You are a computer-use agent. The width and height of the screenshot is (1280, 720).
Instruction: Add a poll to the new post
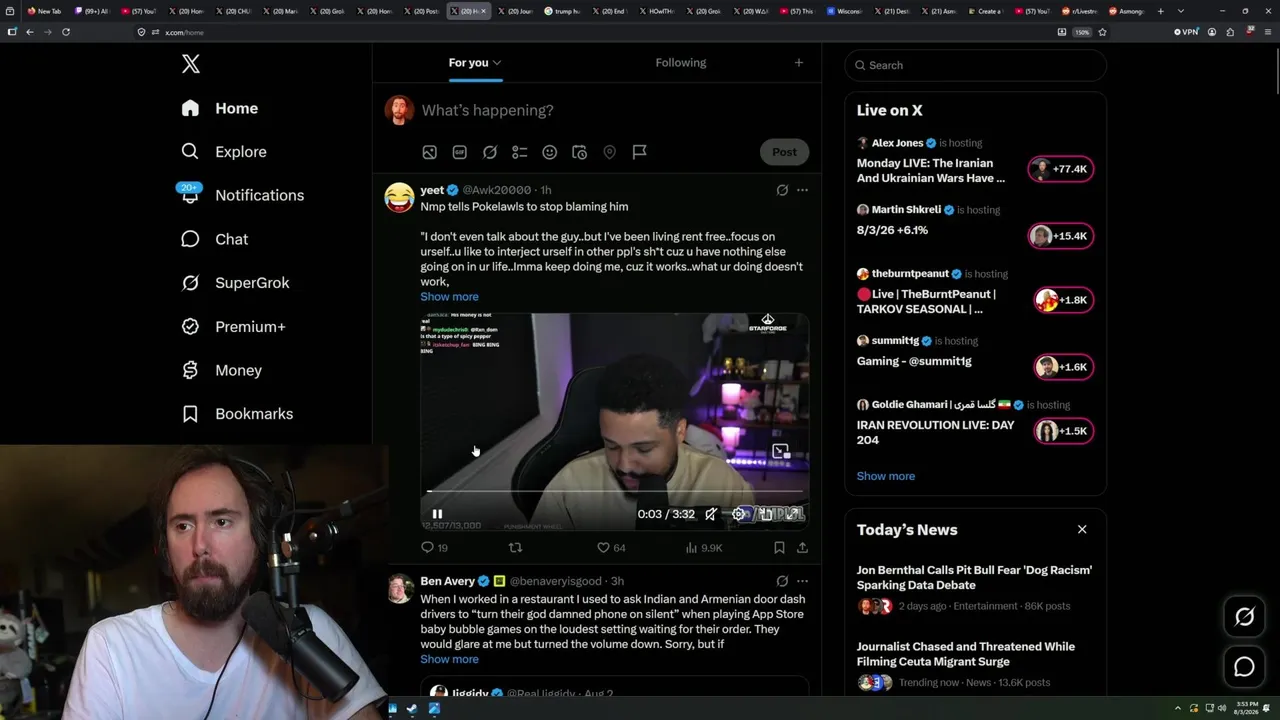pos(519,152)
